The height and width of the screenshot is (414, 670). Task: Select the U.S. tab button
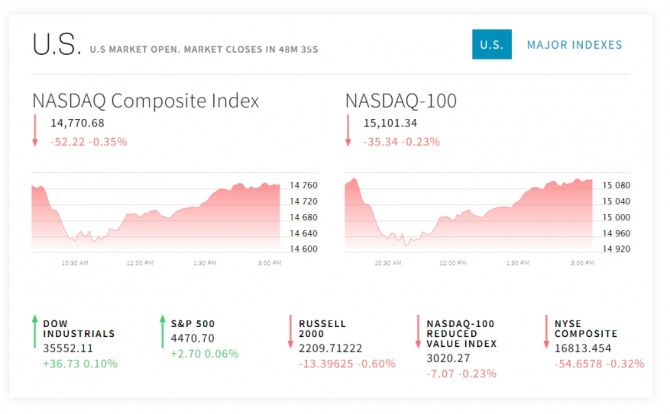pos(492,44)
